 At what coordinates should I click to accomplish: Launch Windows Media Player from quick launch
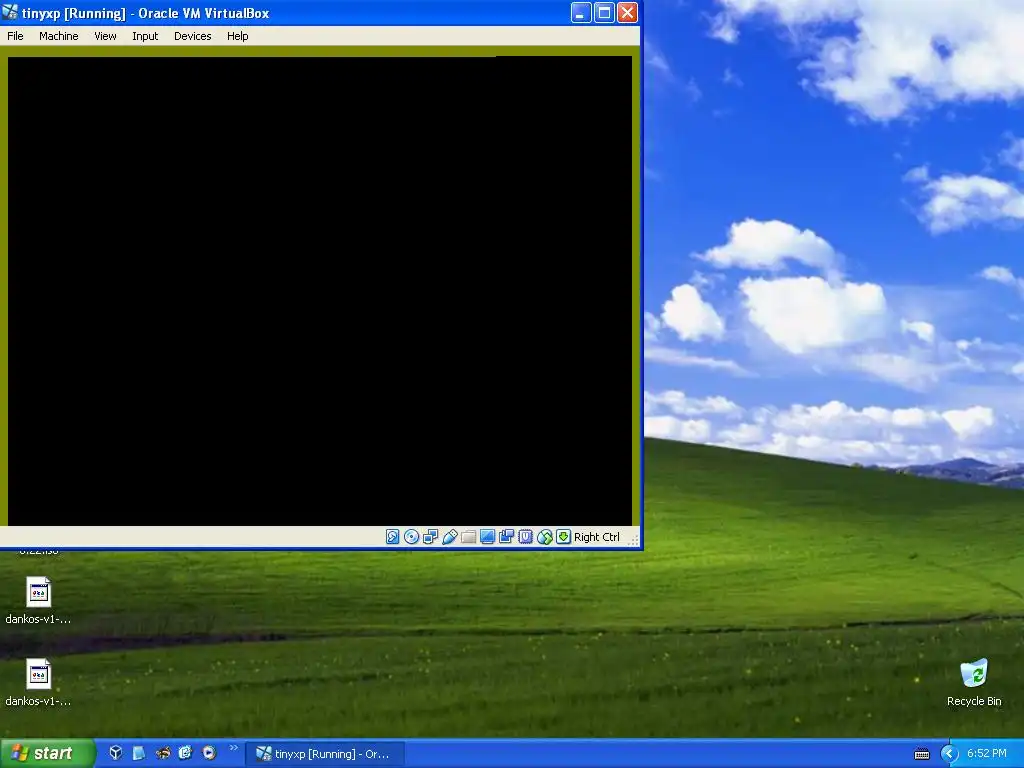point(209,753)
